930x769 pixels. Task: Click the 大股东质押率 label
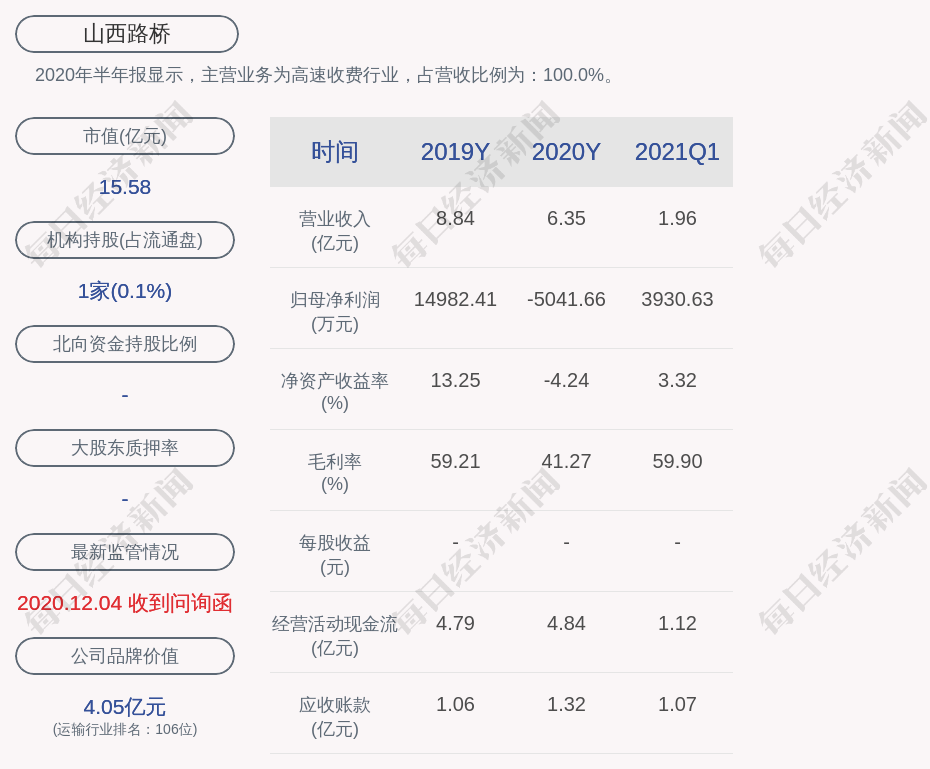(124, 448)
